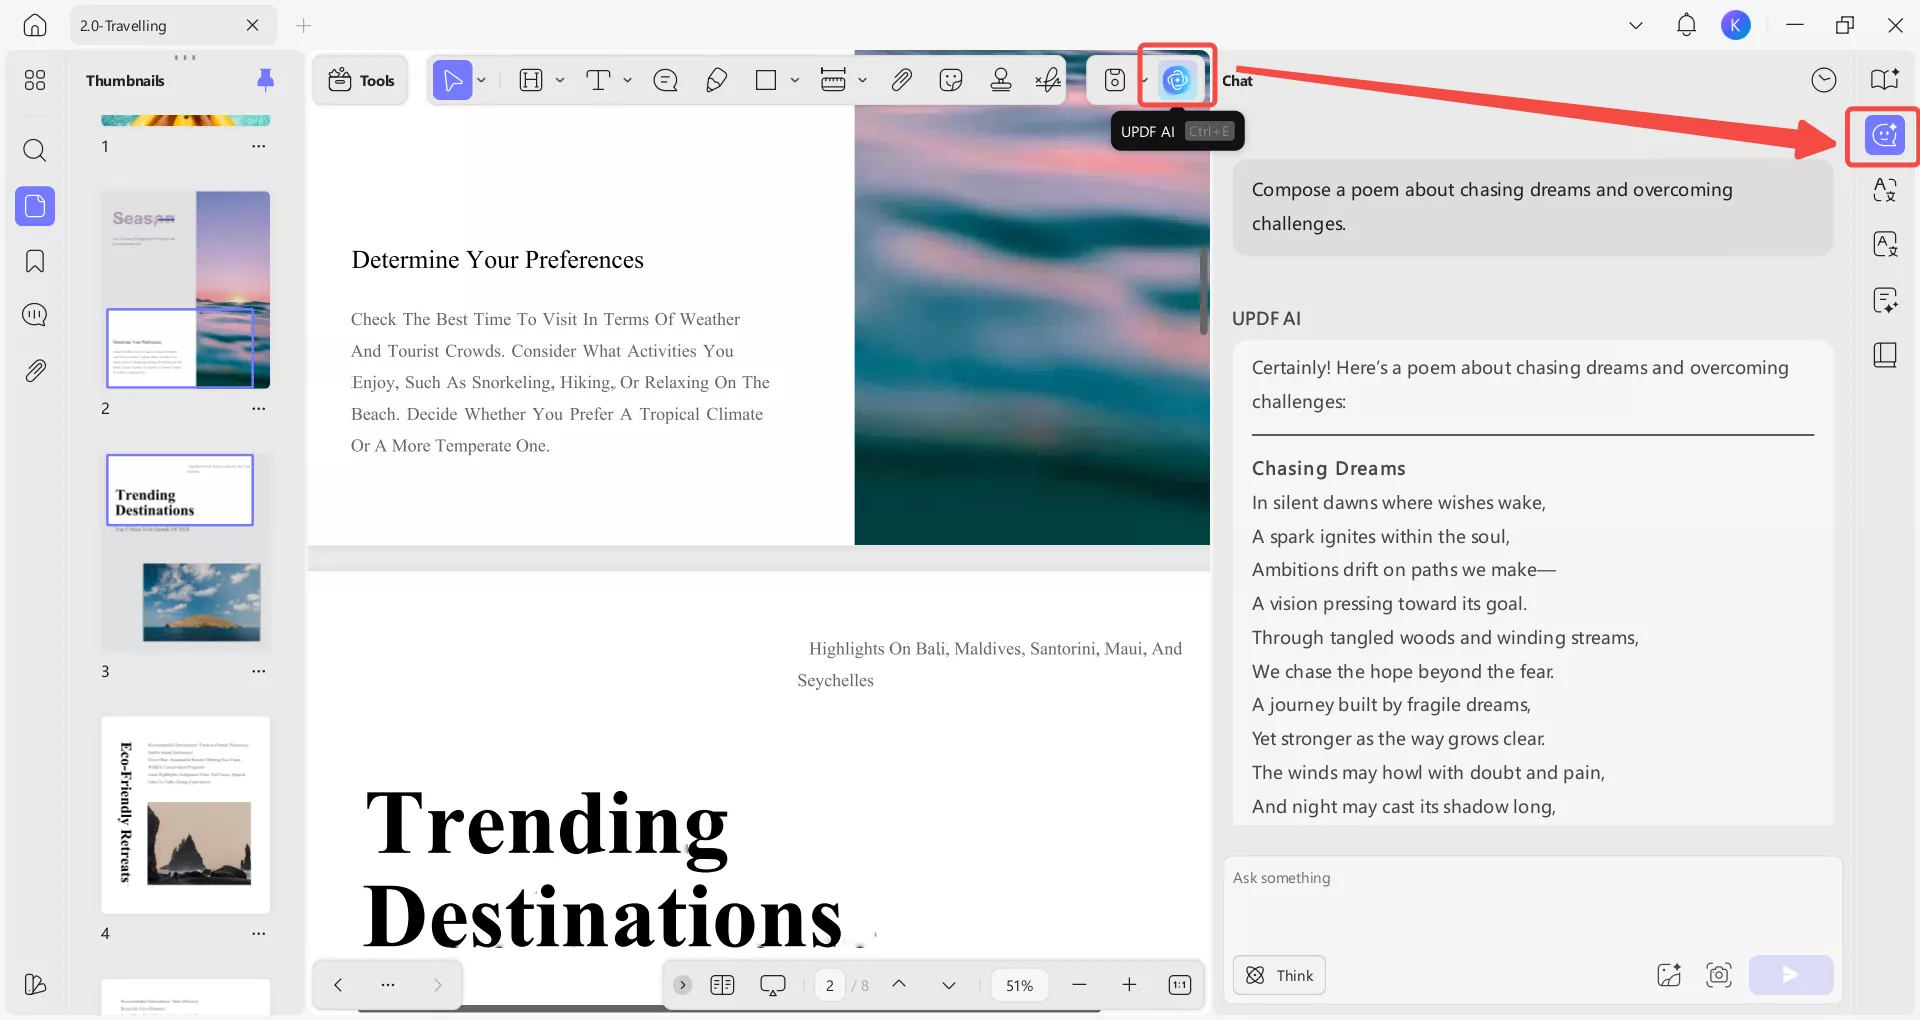Expand the Measure tool dropdown
This screenshot has width=1920, height=1020.
point(862,80)
